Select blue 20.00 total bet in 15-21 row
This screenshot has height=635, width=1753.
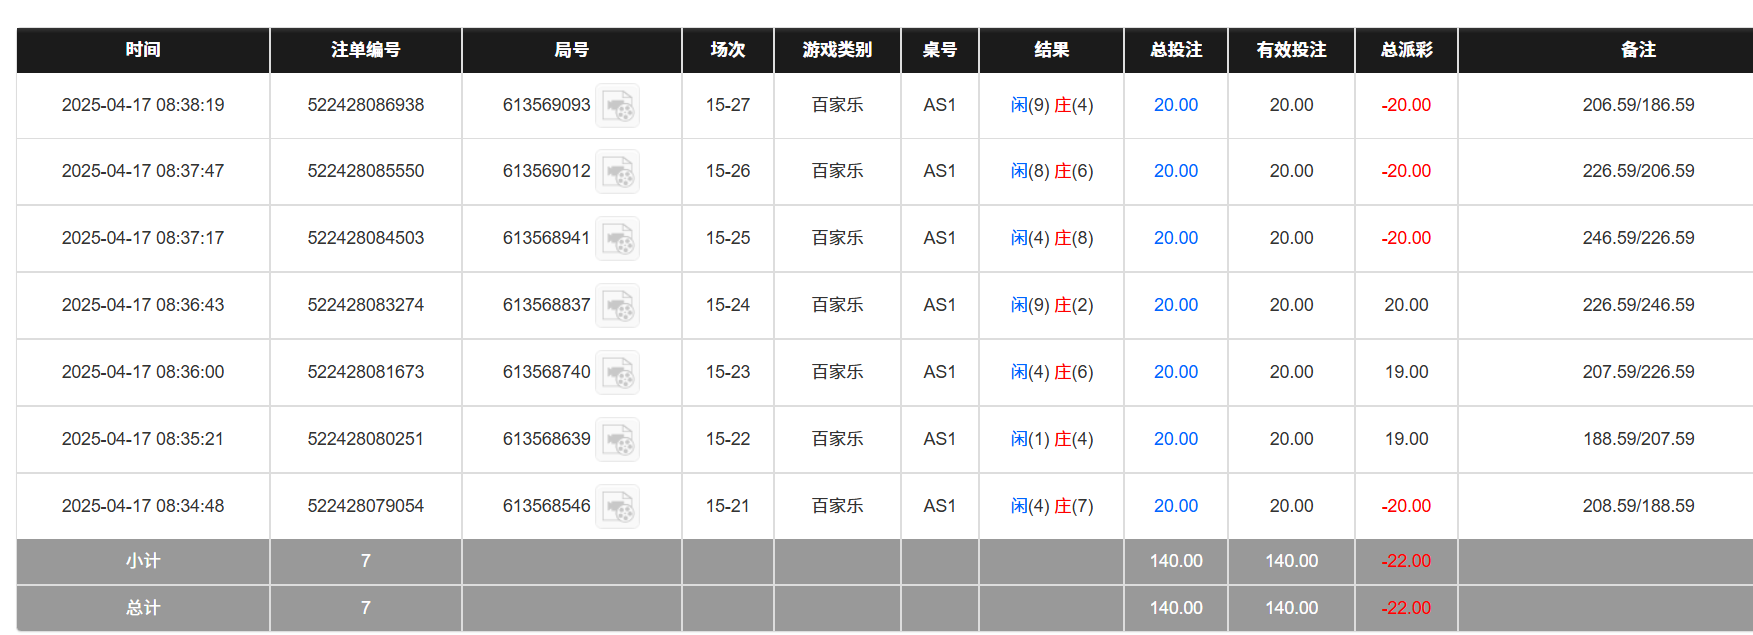[1175, 506]
